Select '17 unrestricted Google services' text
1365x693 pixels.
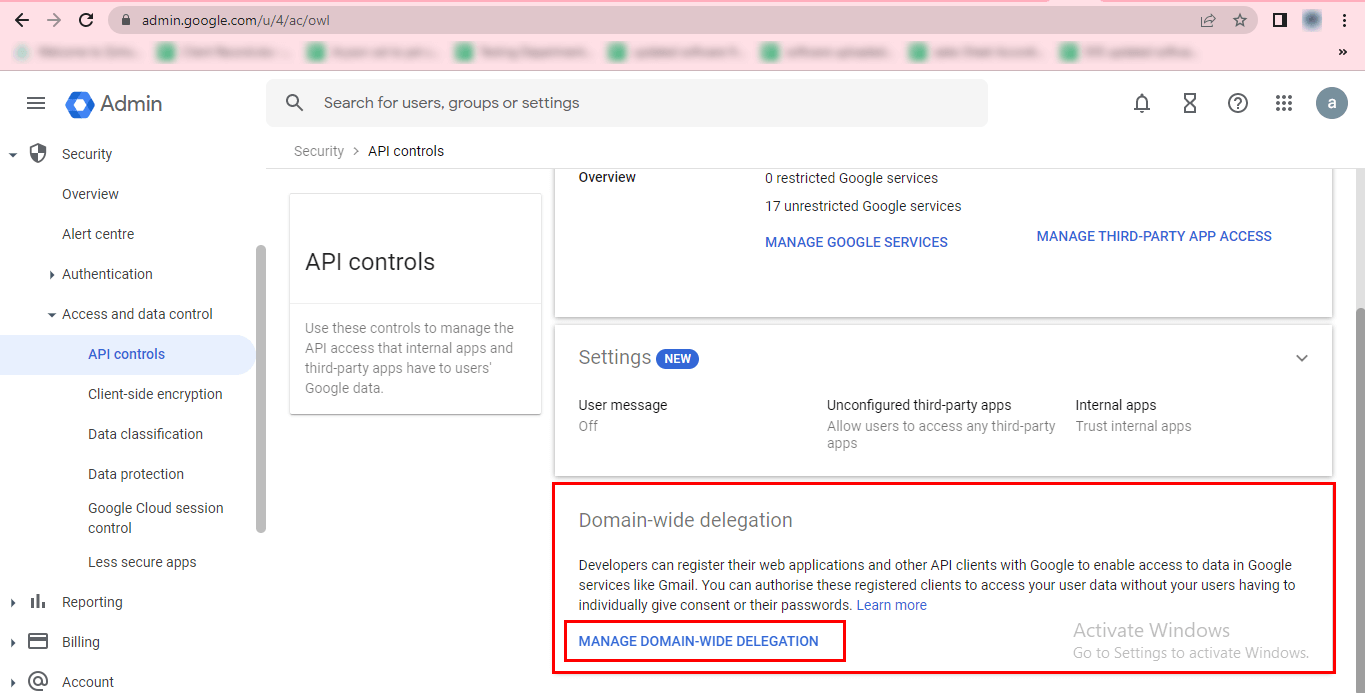863,206
